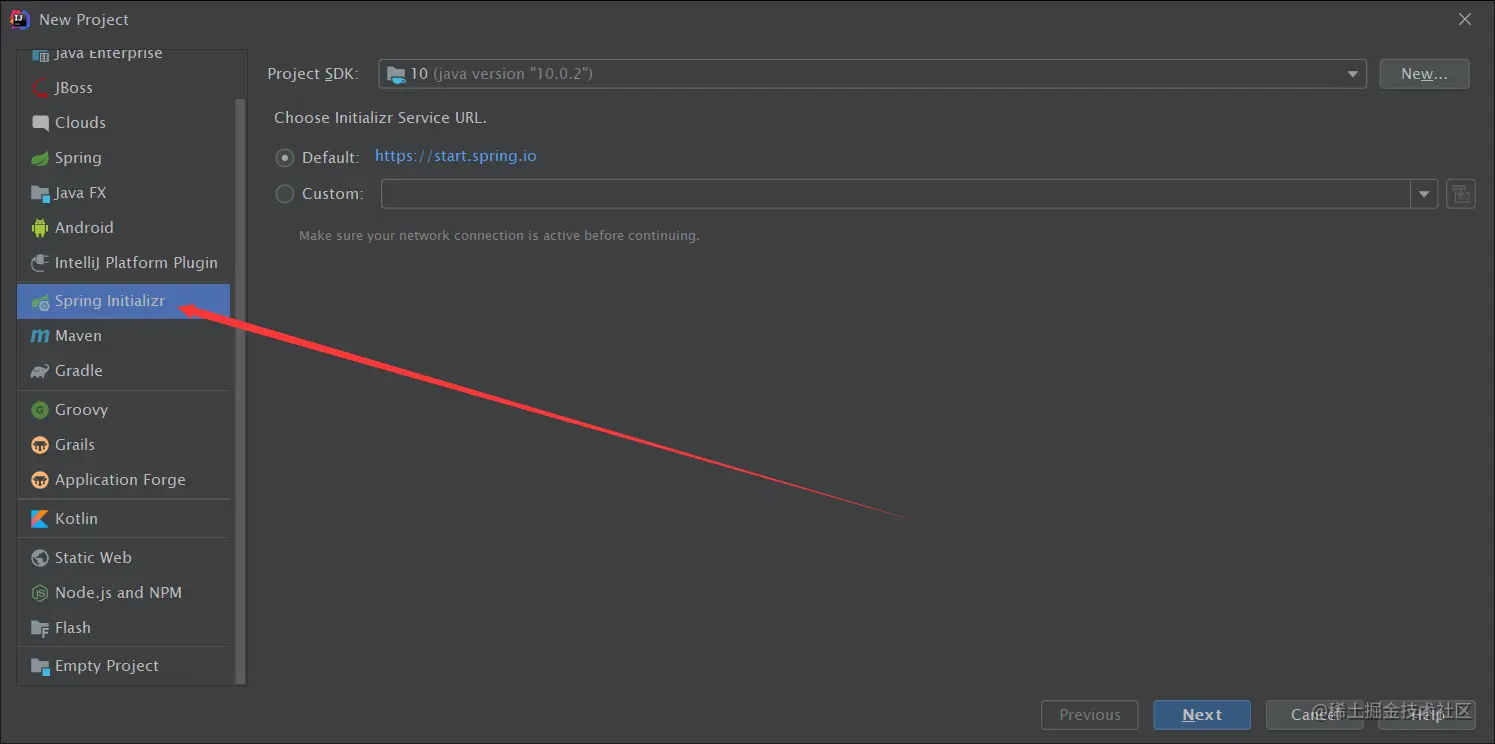Click the project type list scrollbar
The height and width of the screenshot is (744, 1495).
pyautogui.click(x=240, y=390)
